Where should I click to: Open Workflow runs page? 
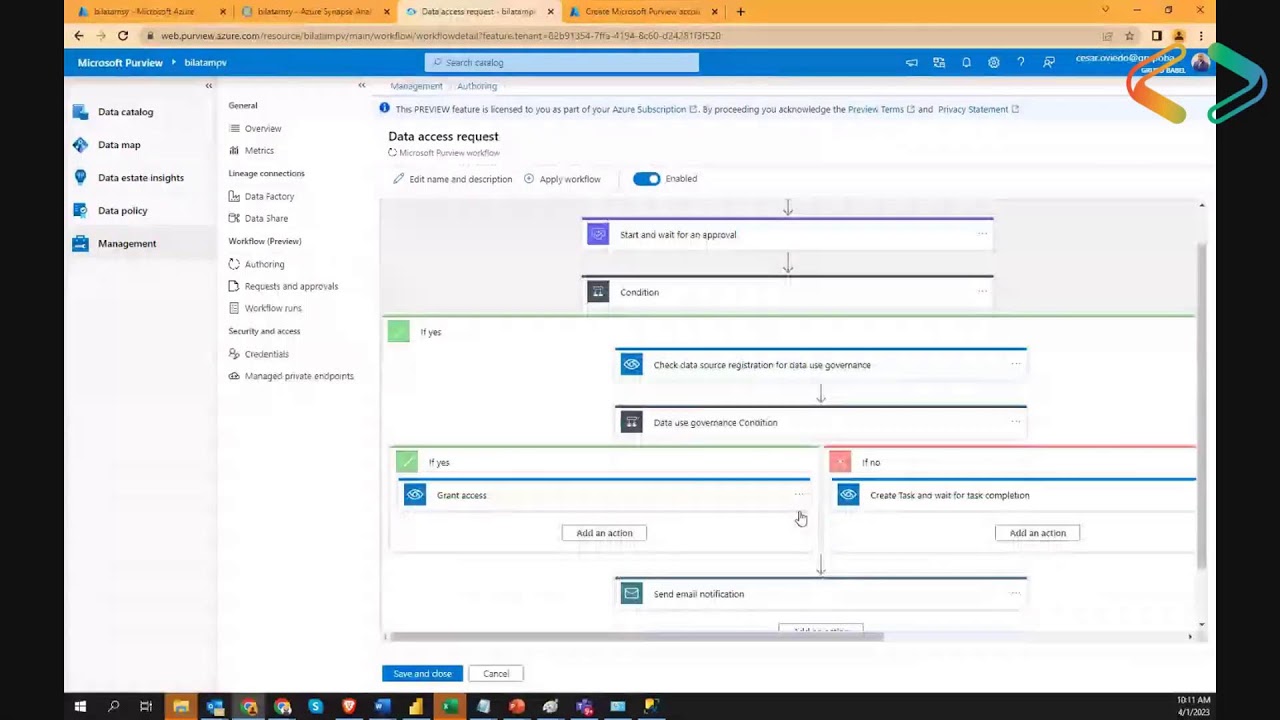273,309
